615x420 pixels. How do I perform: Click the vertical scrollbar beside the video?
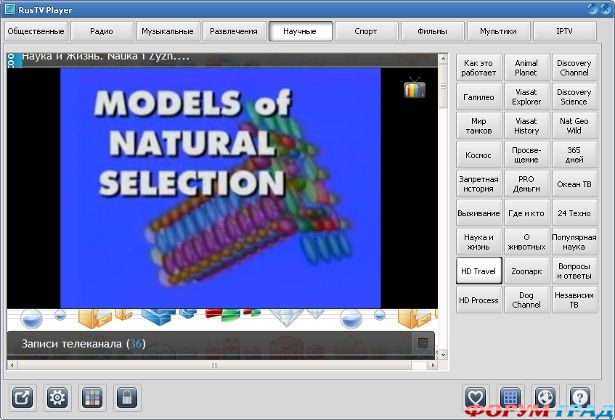[x=444, y=180]
